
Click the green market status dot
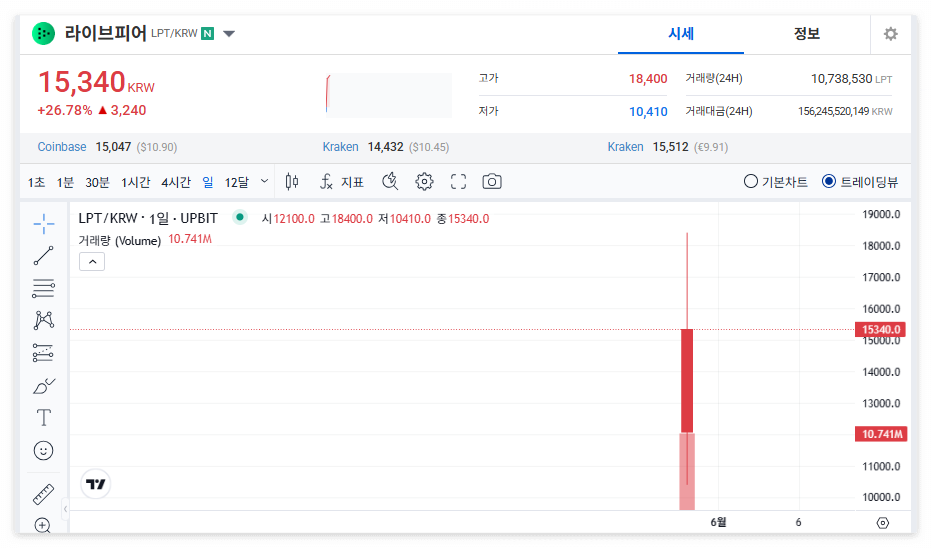point(240,217)
